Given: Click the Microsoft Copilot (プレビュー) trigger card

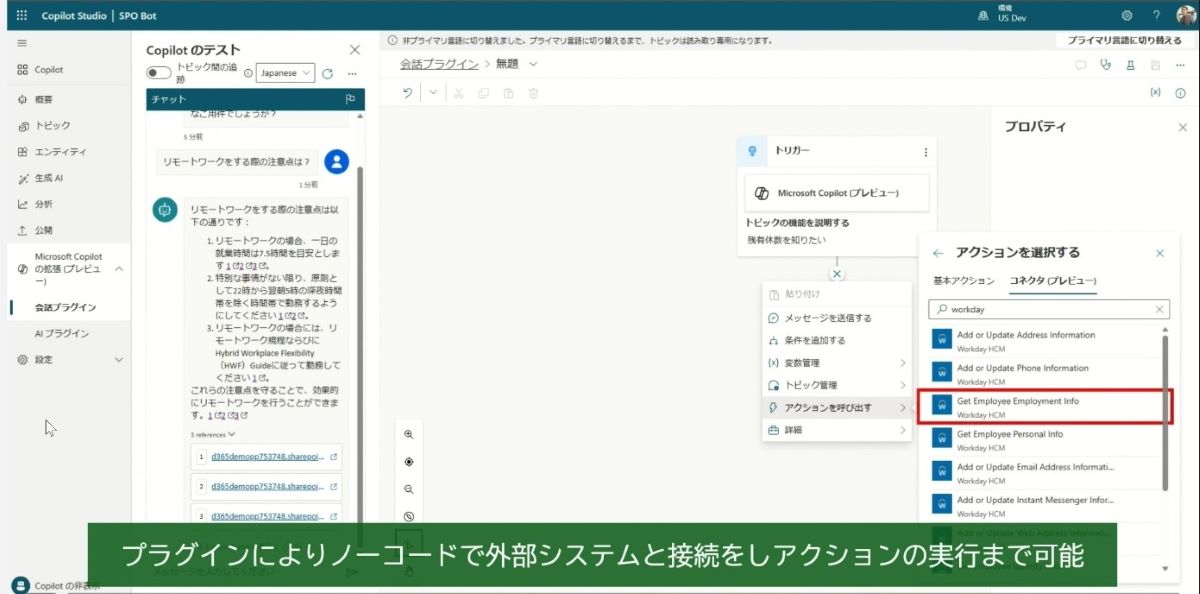Looking at the screenshot, I should pos(837,193).
